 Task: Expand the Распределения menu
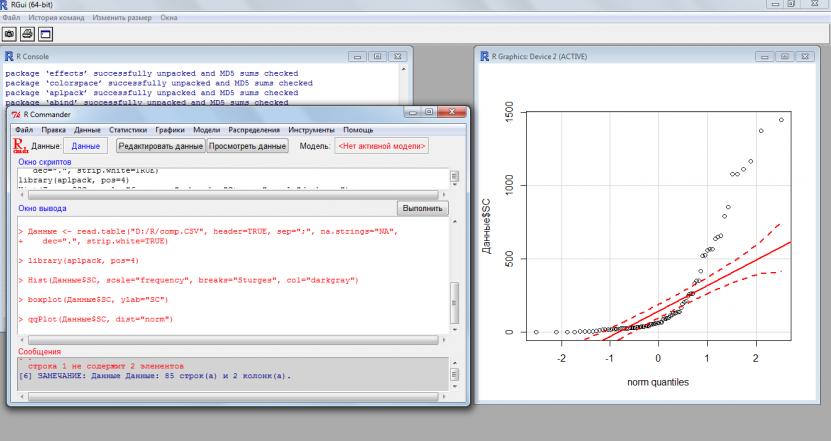click(255, 130)
